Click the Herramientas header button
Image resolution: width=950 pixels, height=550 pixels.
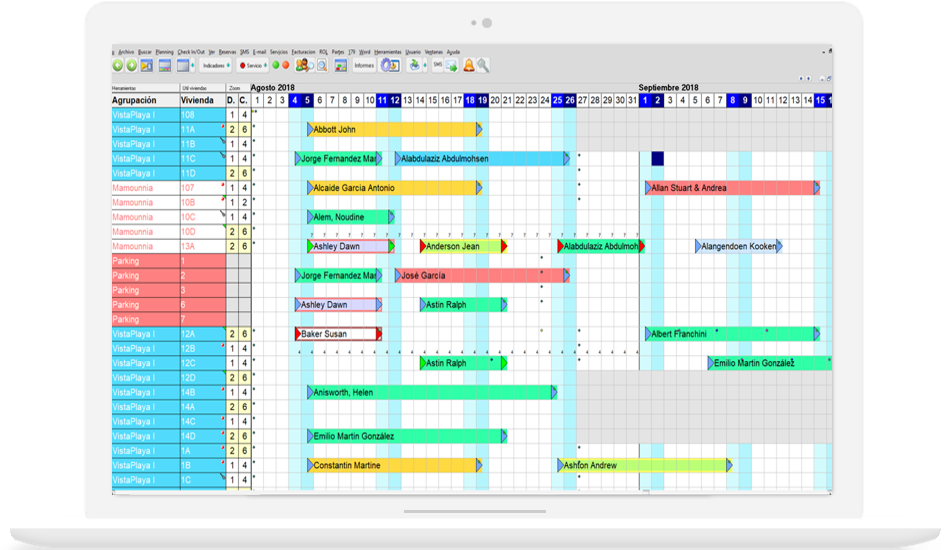(x=145, y=88)
